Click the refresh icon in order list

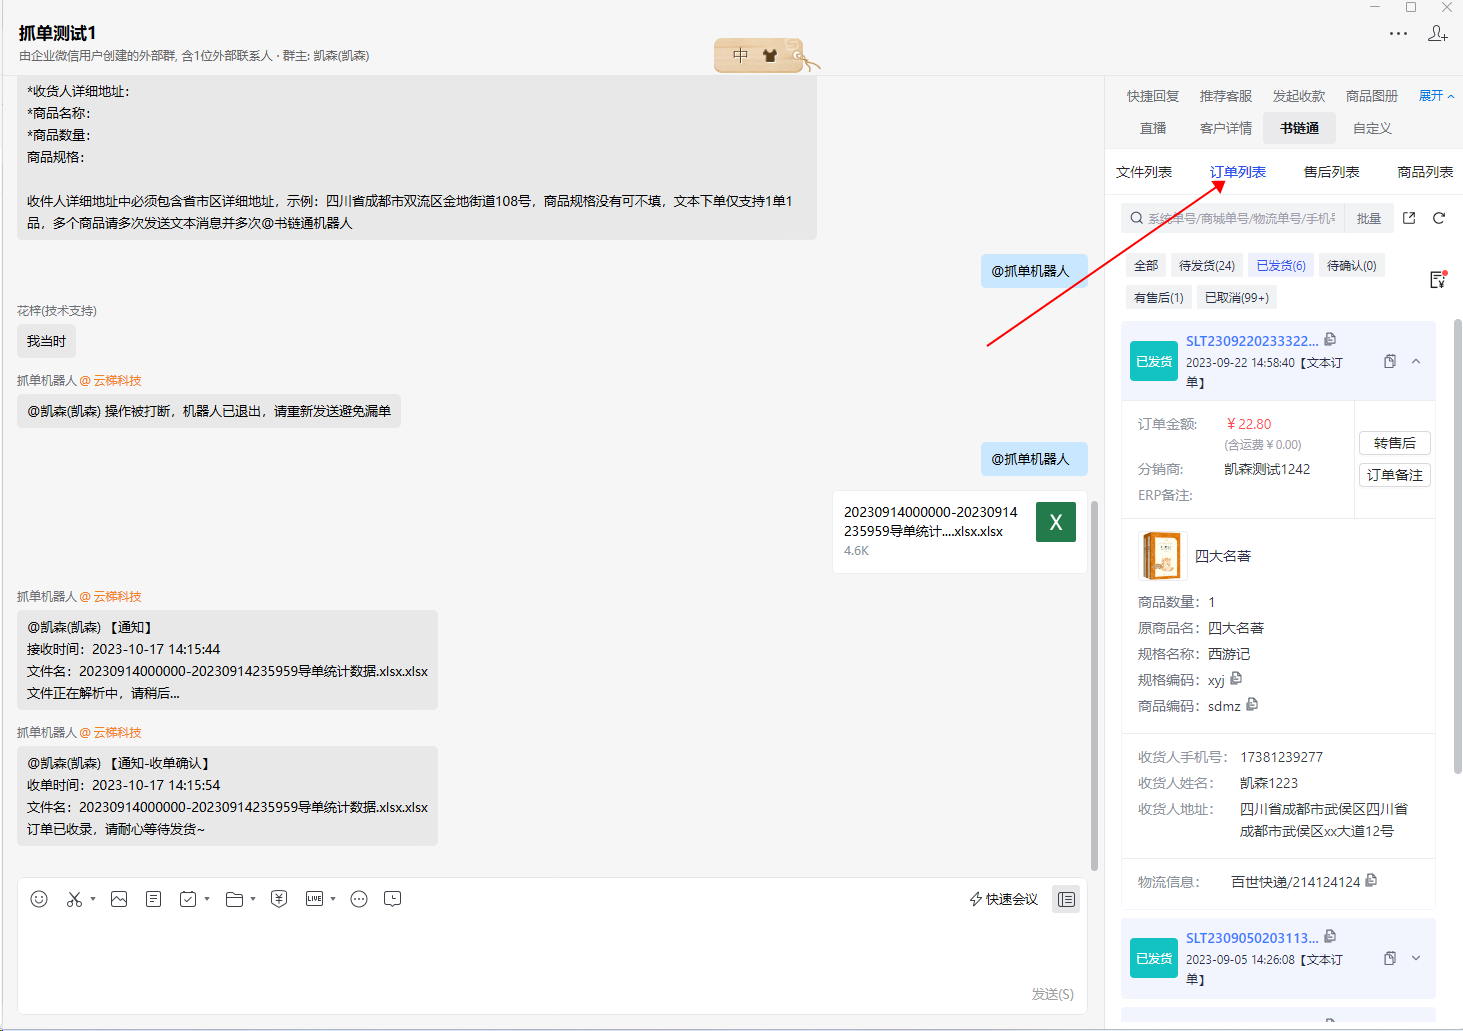(1439, 218)
